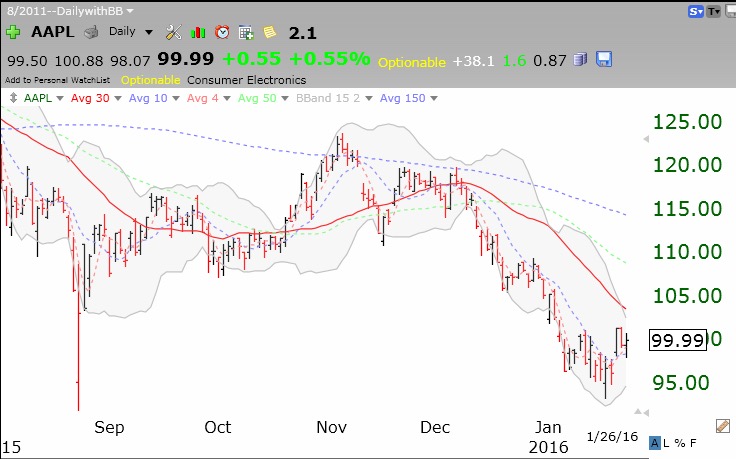736x459 pixels.
Task: Click the up-down arrows plot reorder icon
Action: coord(13,98)
